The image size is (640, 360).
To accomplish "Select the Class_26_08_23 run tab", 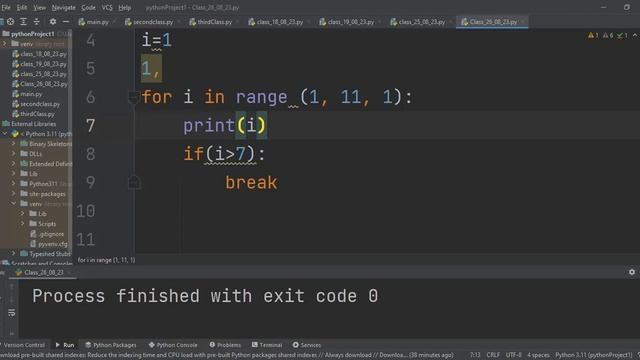I will tap(43, 272).
